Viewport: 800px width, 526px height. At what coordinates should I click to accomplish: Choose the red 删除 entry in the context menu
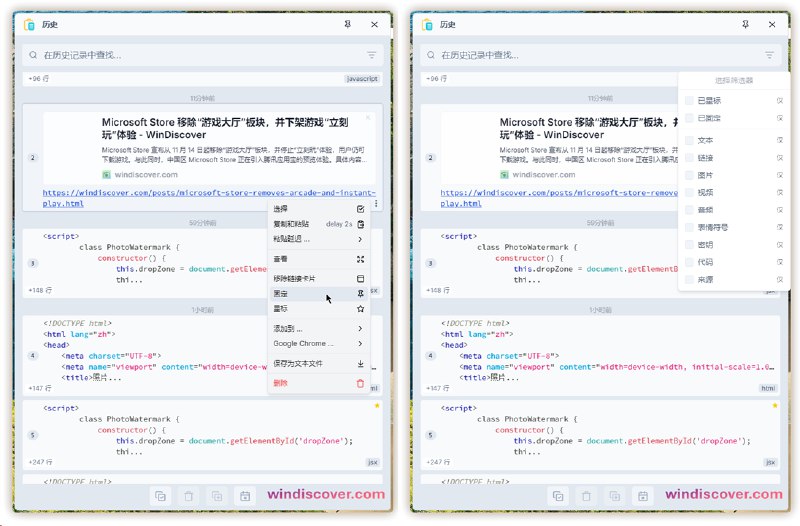[318, 383]
